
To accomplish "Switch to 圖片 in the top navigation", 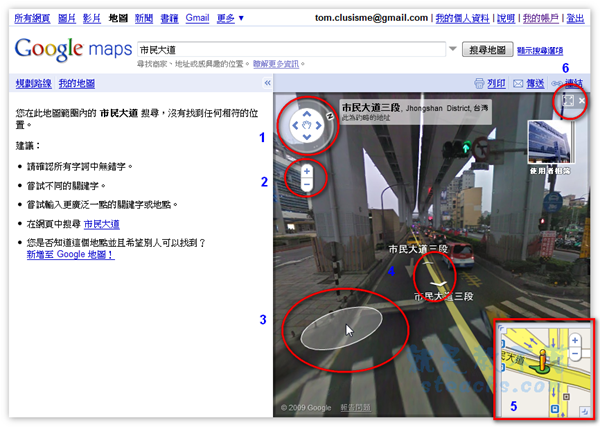I will [67, 18].
